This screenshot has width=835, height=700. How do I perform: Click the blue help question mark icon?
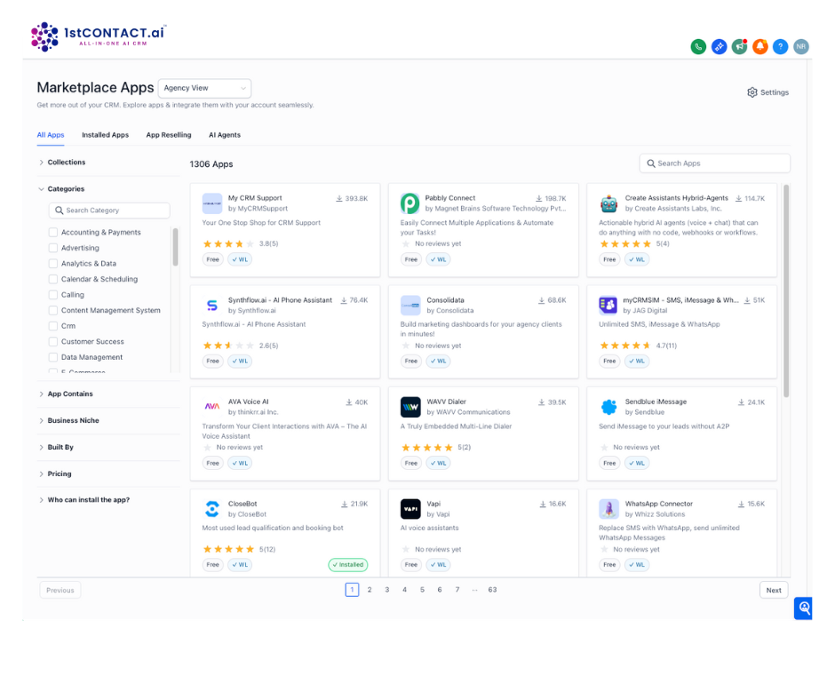tap(781, 47)
